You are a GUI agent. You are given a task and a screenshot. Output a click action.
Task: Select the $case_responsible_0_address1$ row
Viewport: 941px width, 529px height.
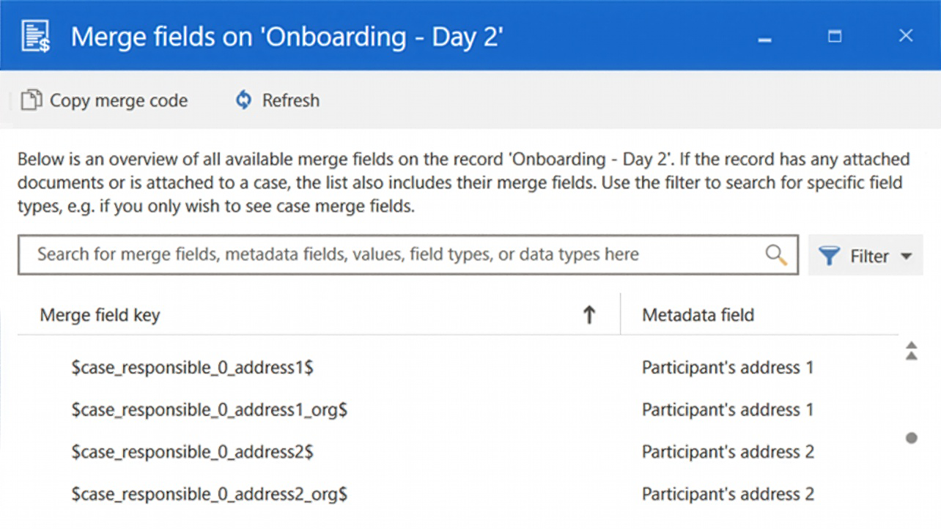click(192, 367)
